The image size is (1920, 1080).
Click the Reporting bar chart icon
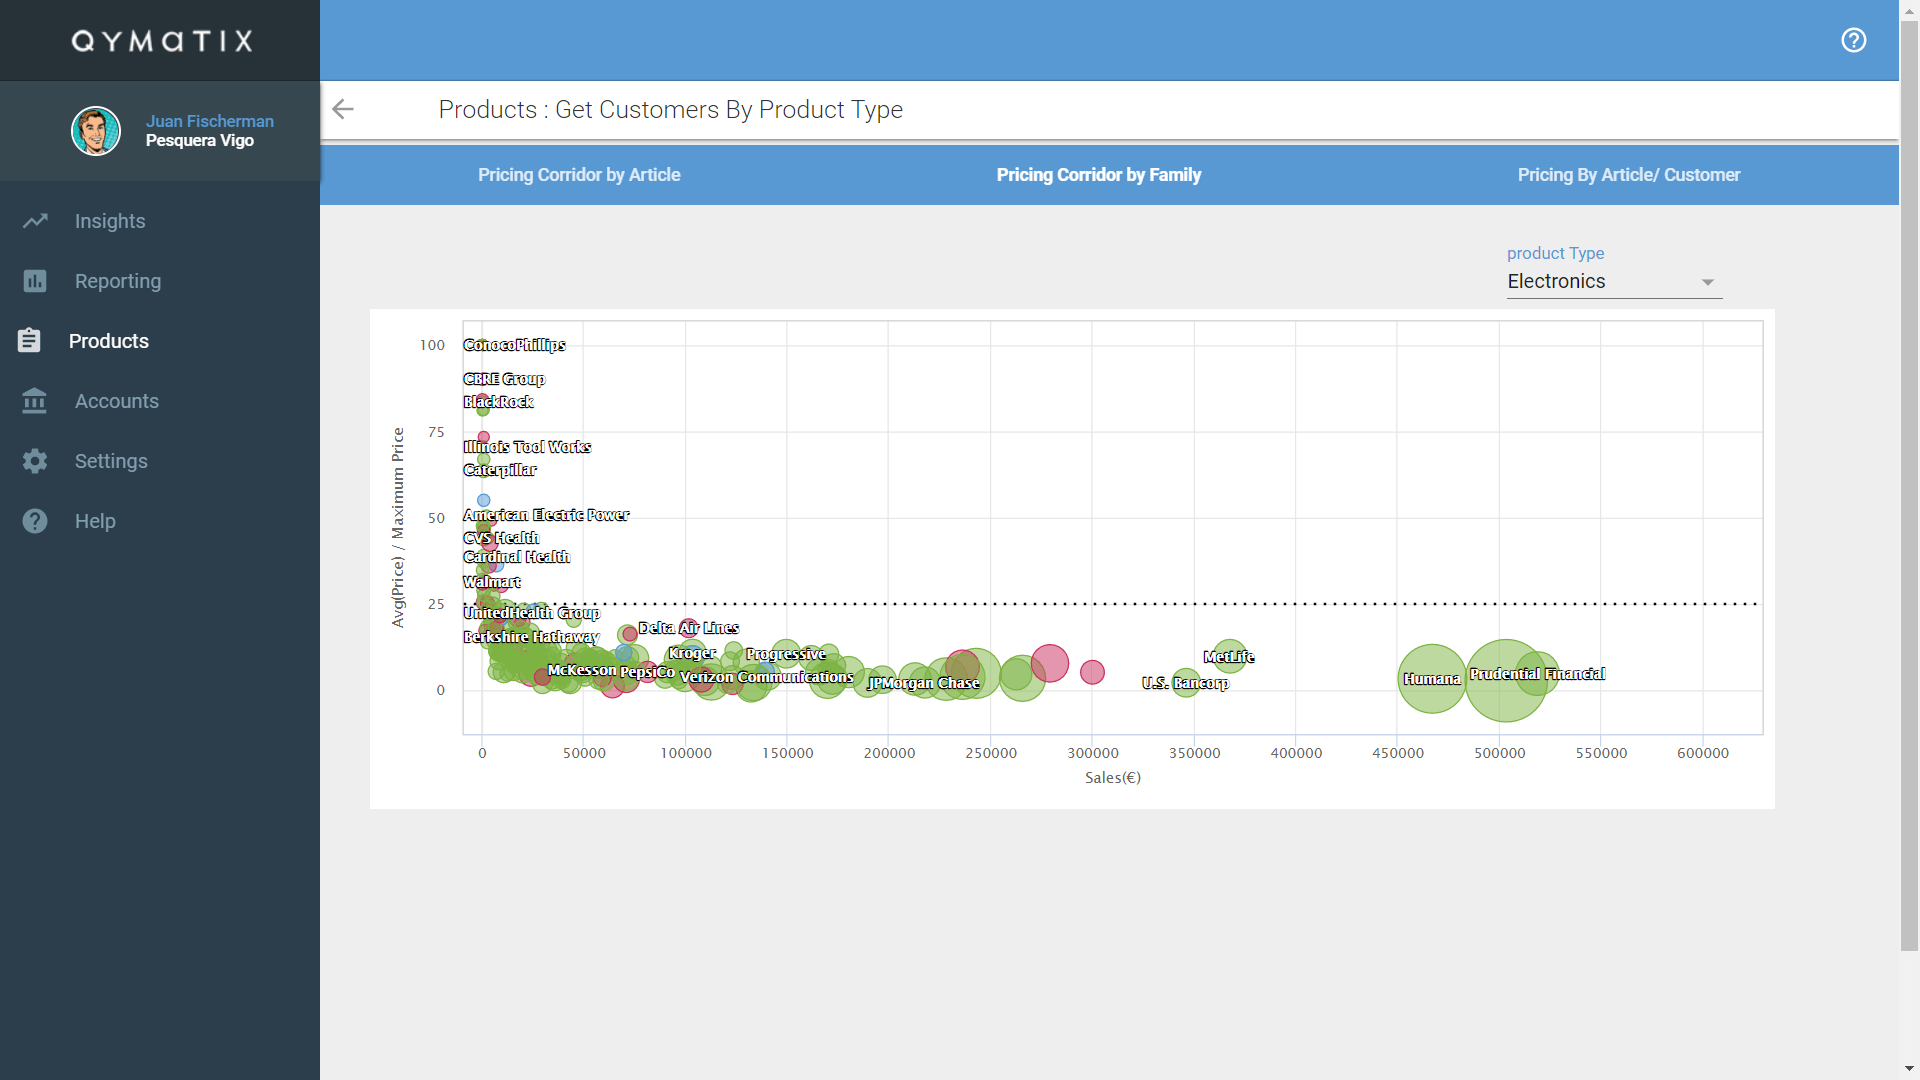click(35, 281)
